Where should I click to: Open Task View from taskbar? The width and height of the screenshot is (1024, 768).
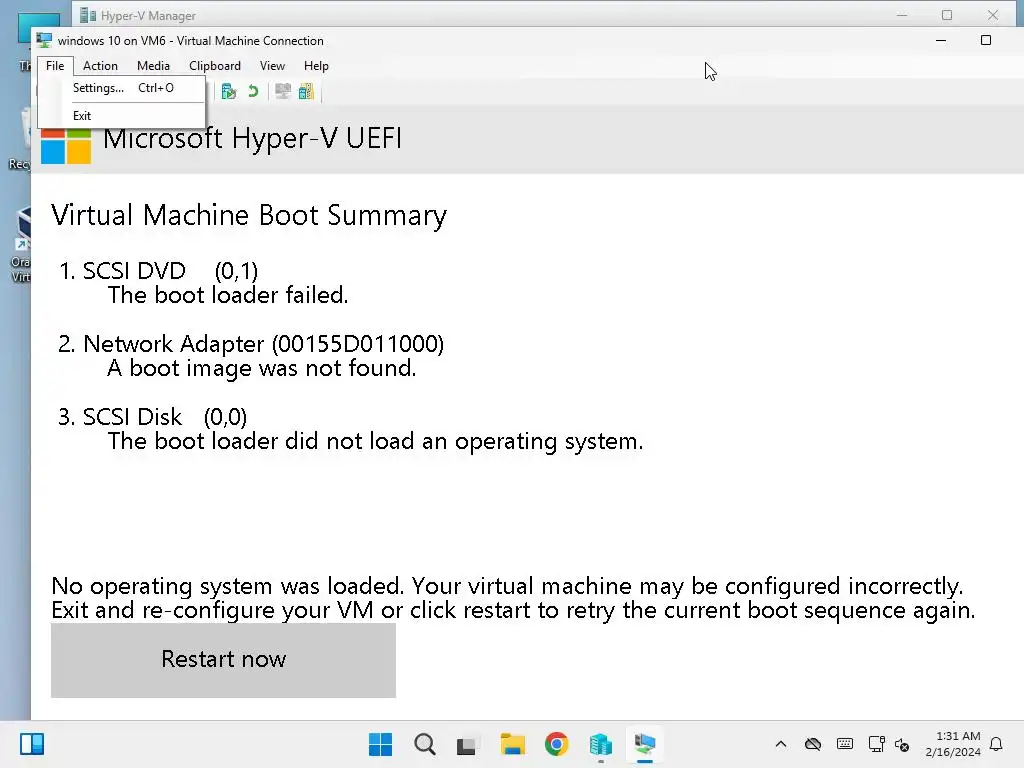[468, 744]
